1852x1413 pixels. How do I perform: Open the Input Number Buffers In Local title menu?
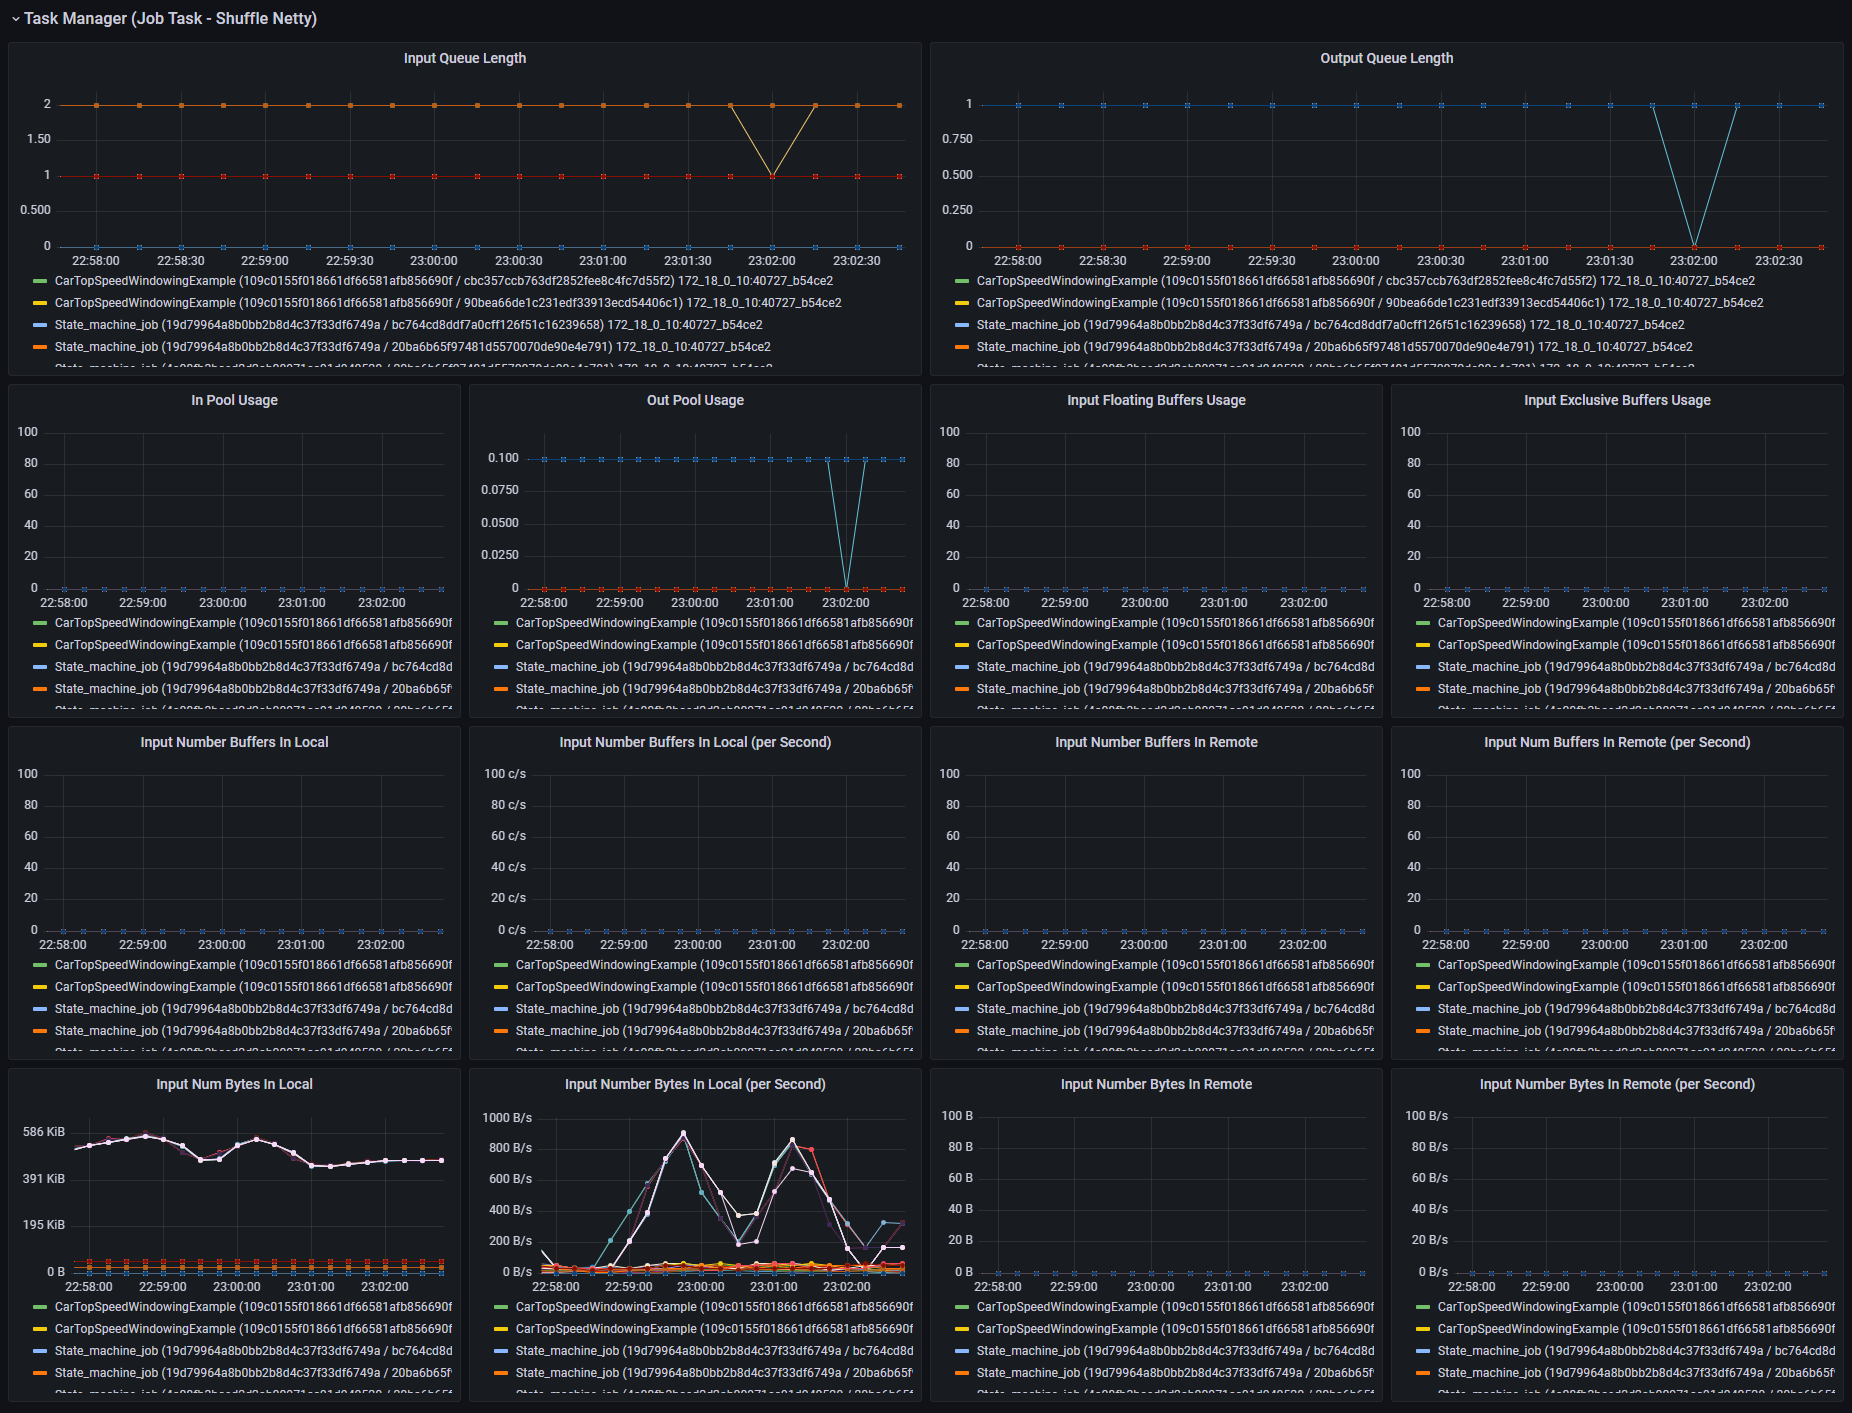click(235, 742)
